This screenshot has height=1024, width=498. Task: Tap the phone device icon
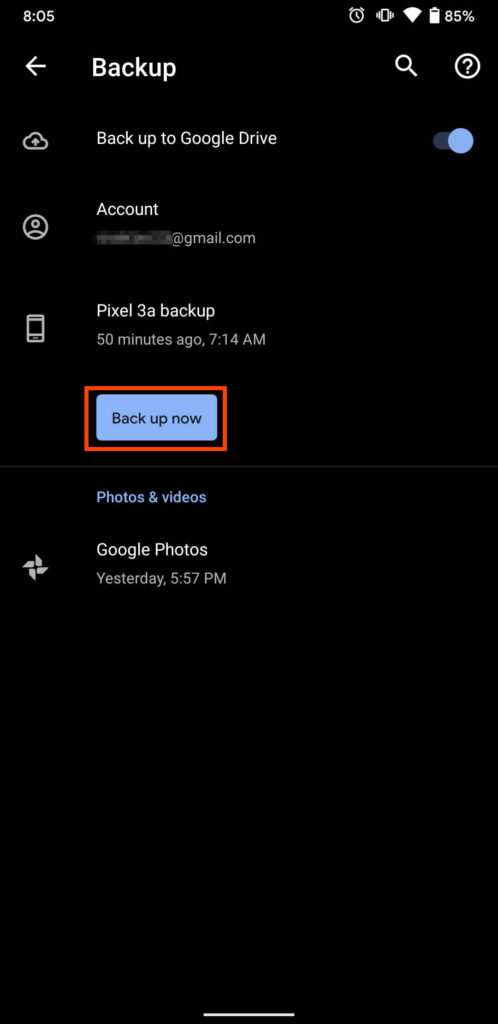(x=35, y=328)
